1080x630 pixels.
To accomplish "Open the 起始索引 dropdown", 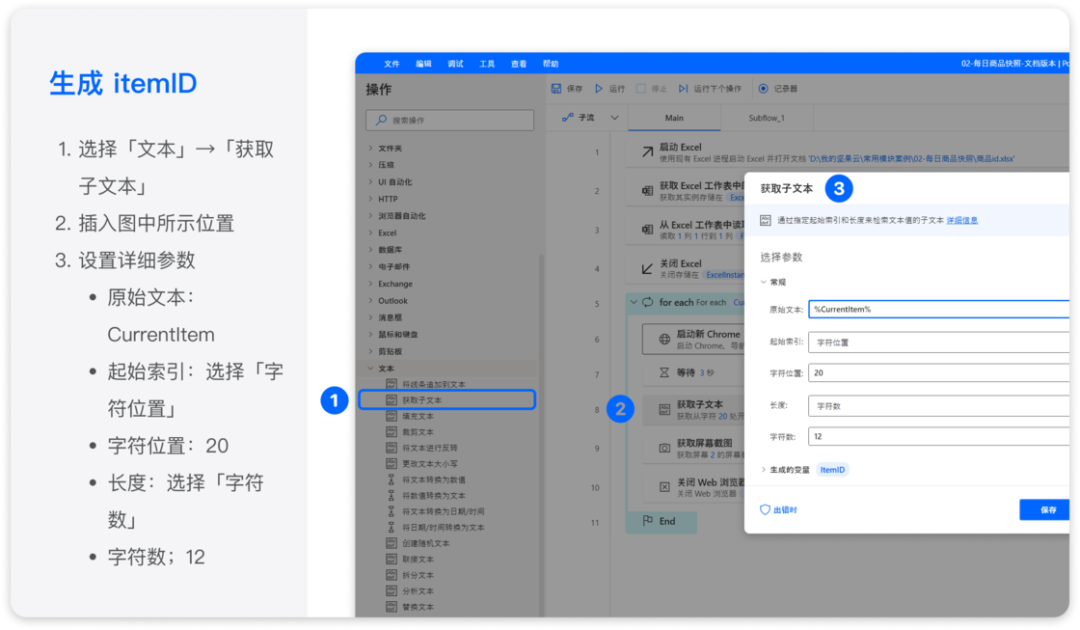I will [x=939, y=342].
